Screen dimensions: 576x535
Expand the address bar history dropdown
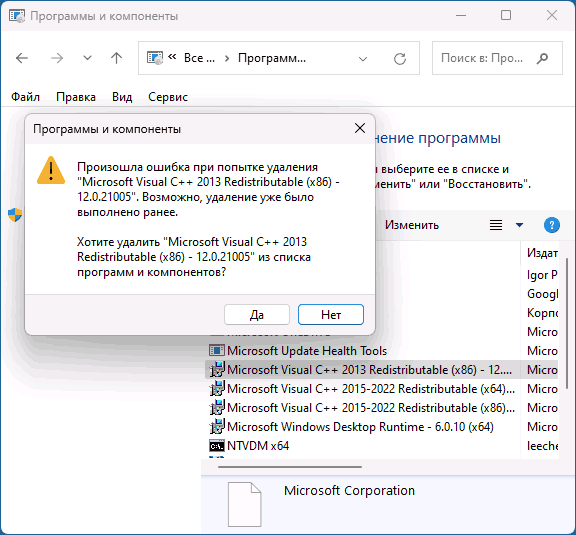point(363,59)
